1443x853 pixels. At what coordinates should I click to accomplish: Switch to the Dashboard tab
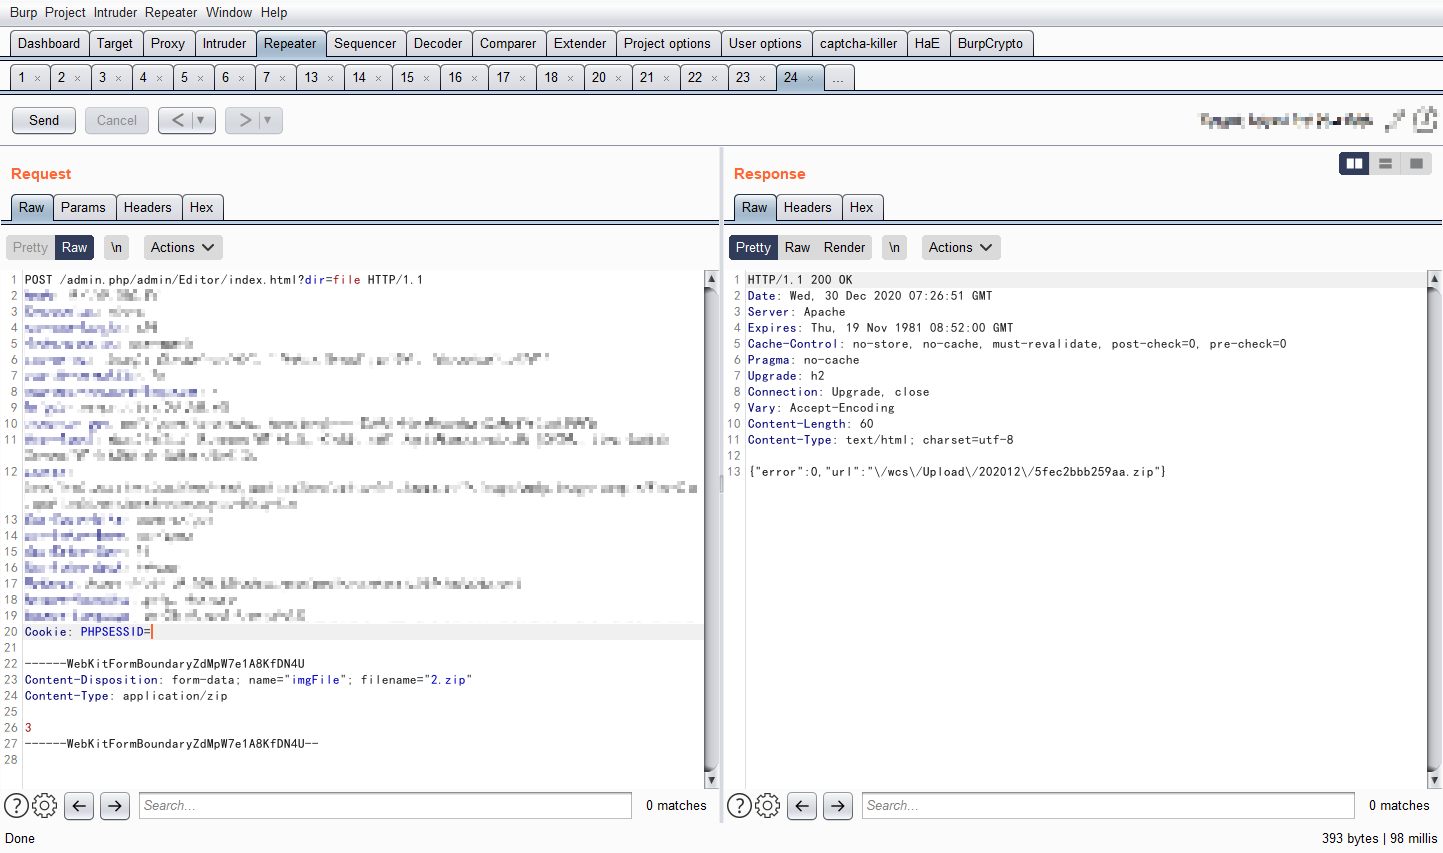click(49, 43)
